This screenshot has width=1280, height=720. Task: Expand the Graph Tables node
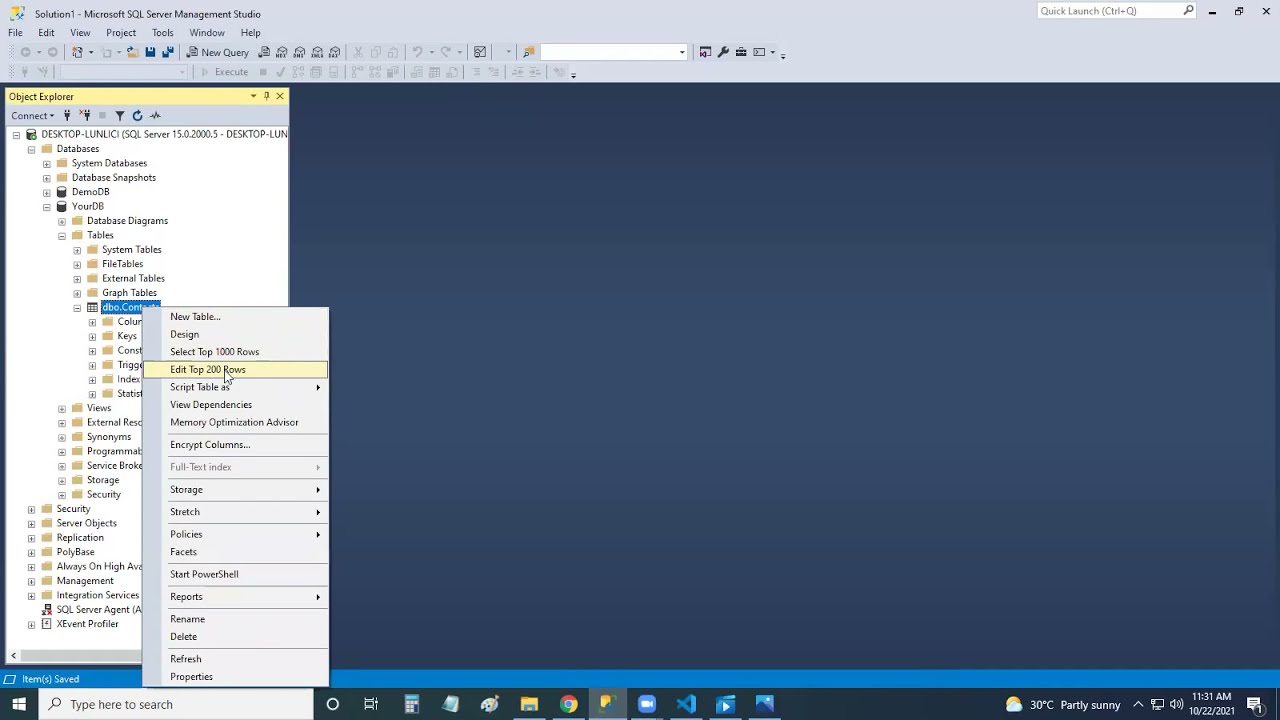(77, 293)
